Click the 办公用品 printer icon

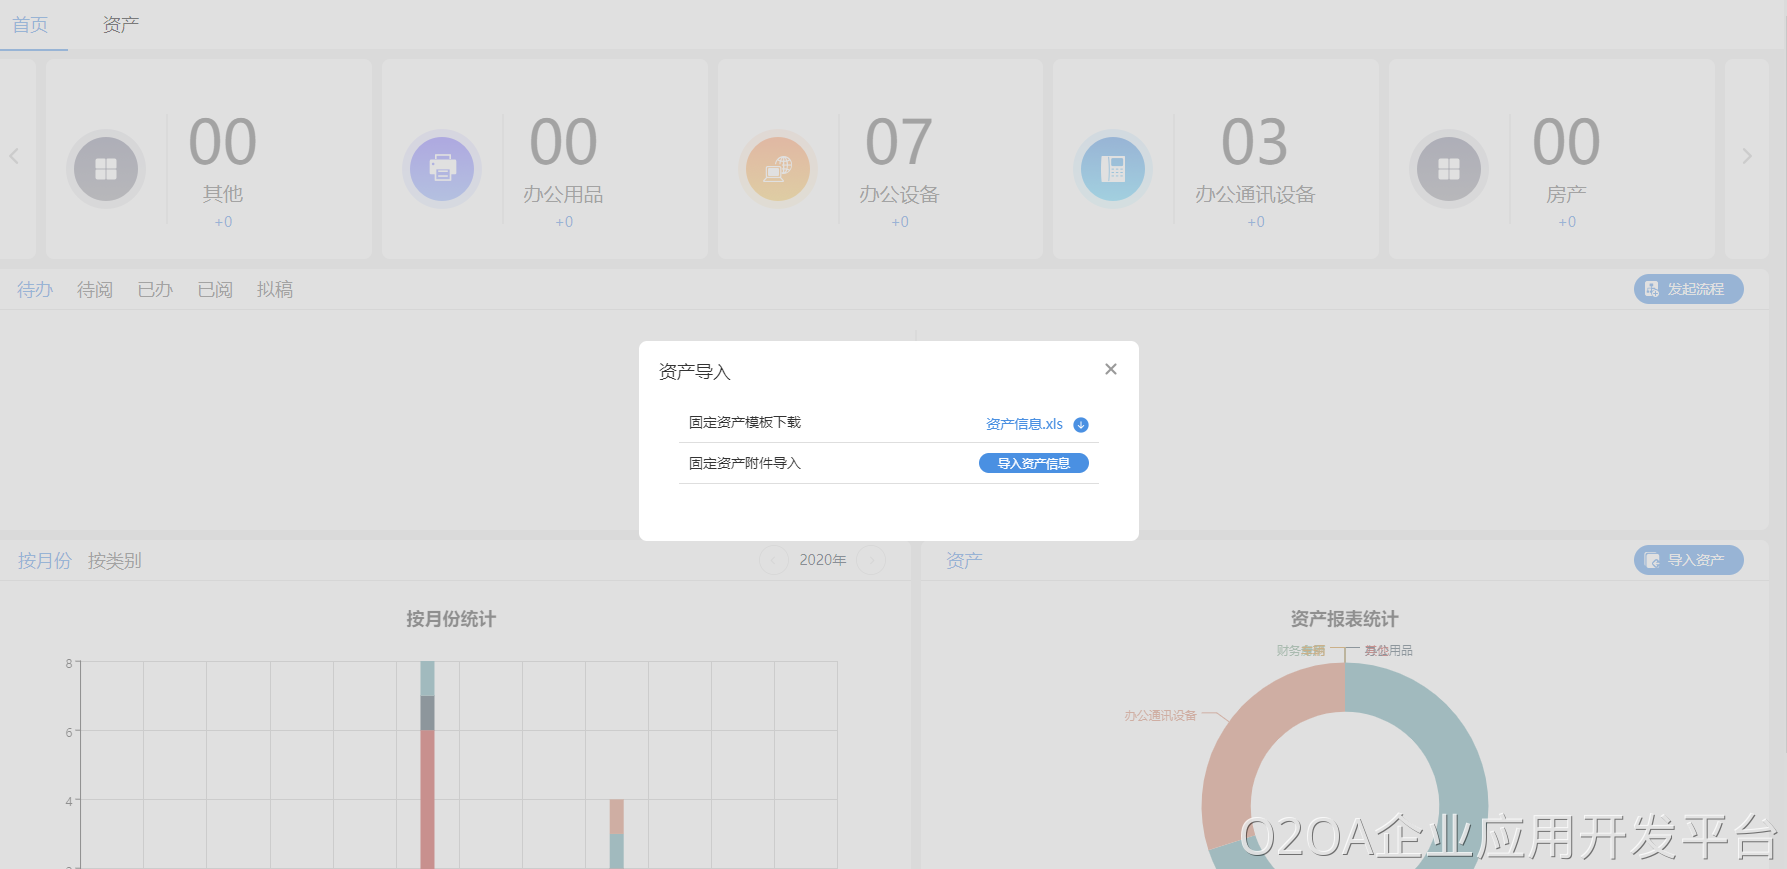point(442,169)
